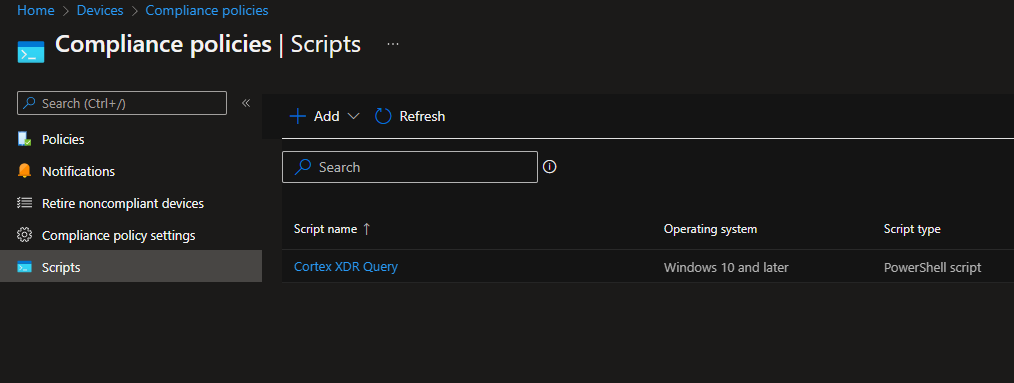Image resolution: width=1014 pixels, height=383 pixels.
Task: Focus the sidebar Search (Ctrl+/) box
Action: pos(122,103)
